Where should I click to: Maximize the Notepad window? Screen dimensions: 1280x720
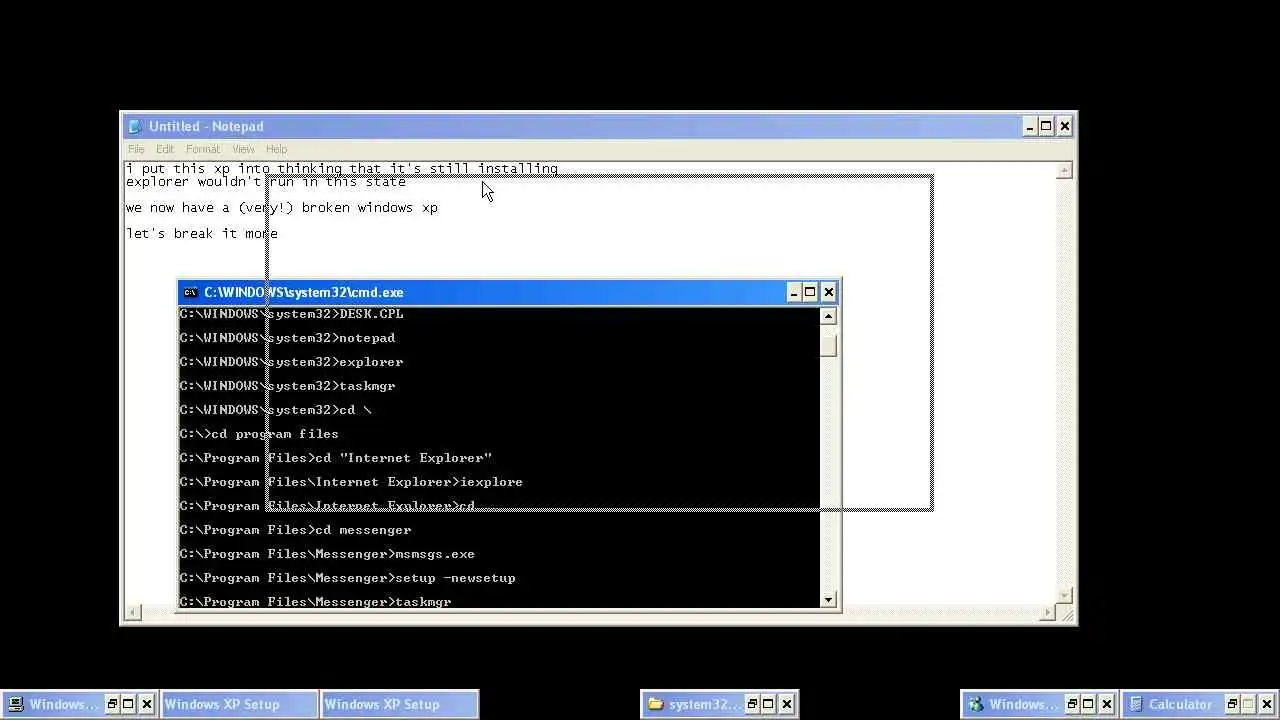[x=1046, y=126]
